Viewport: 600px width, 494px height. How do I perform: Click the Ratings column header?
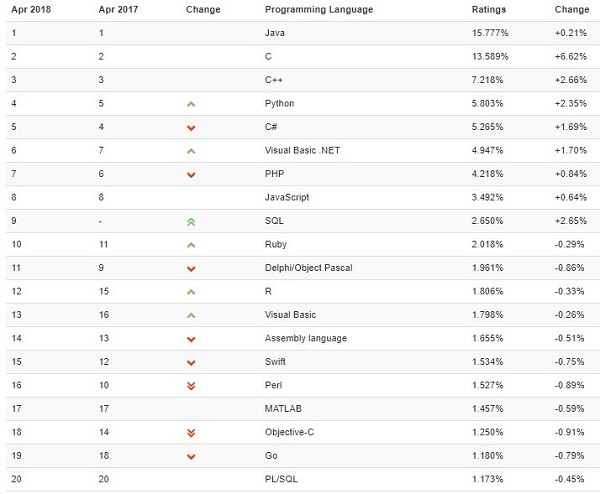click(x=489, y=9)
